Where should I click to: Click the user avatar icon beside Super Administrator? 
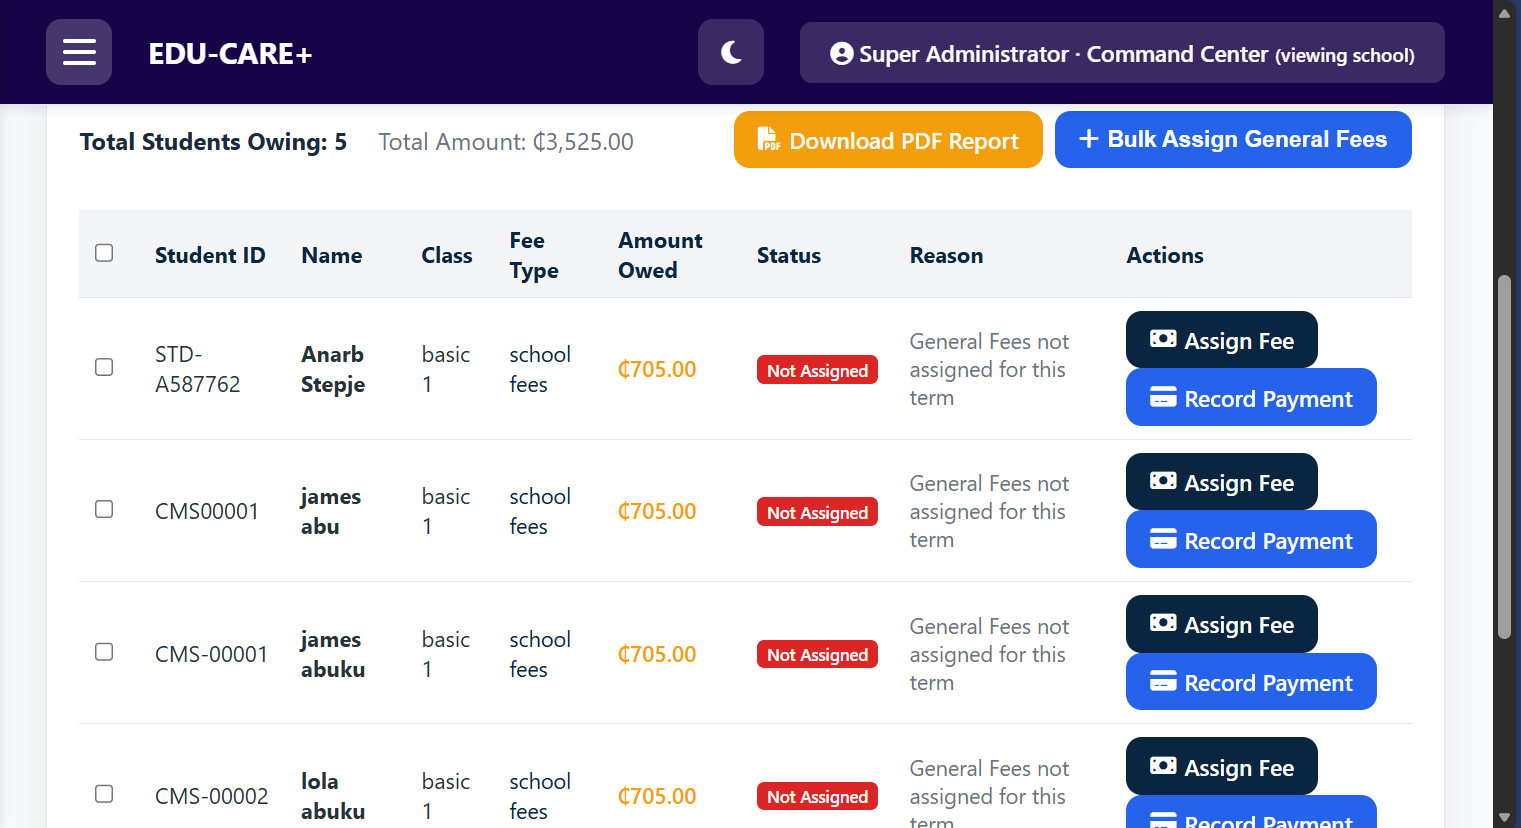point(842,54)
